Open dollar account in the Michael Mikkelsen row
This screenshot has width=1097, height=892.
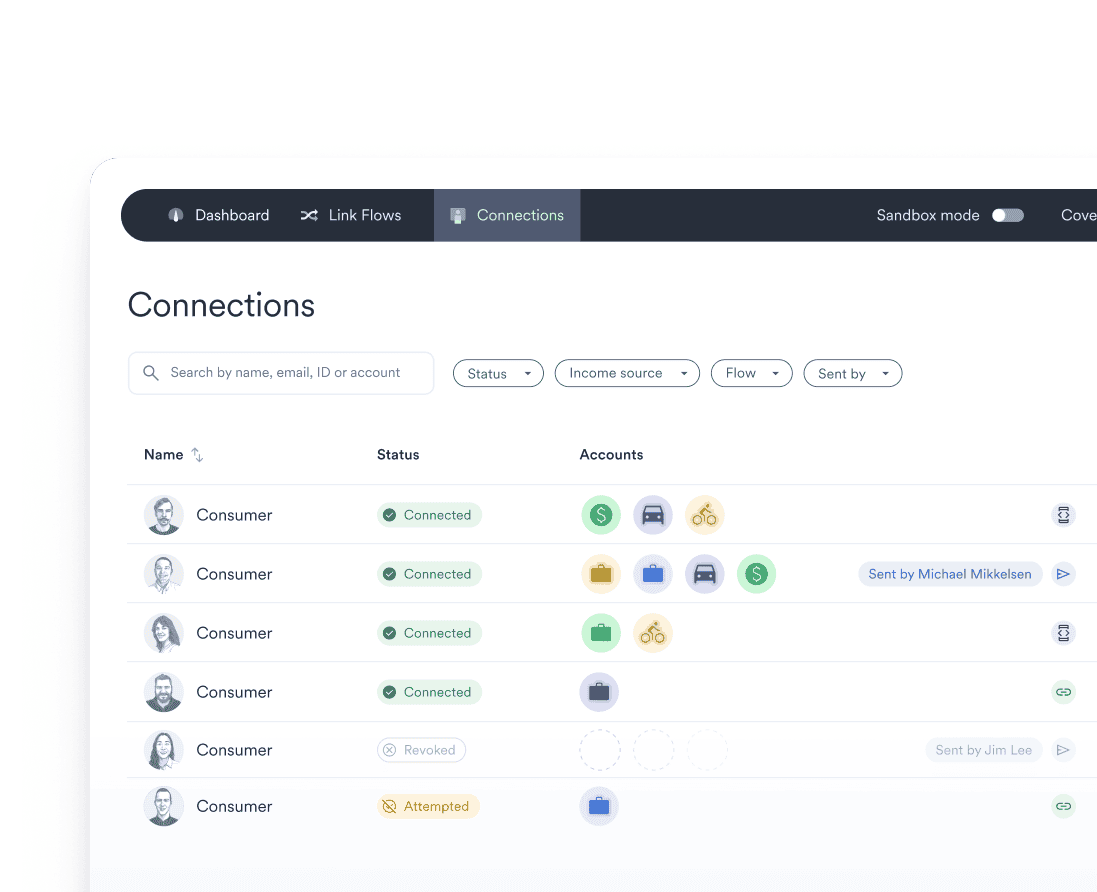pos(756,574)
